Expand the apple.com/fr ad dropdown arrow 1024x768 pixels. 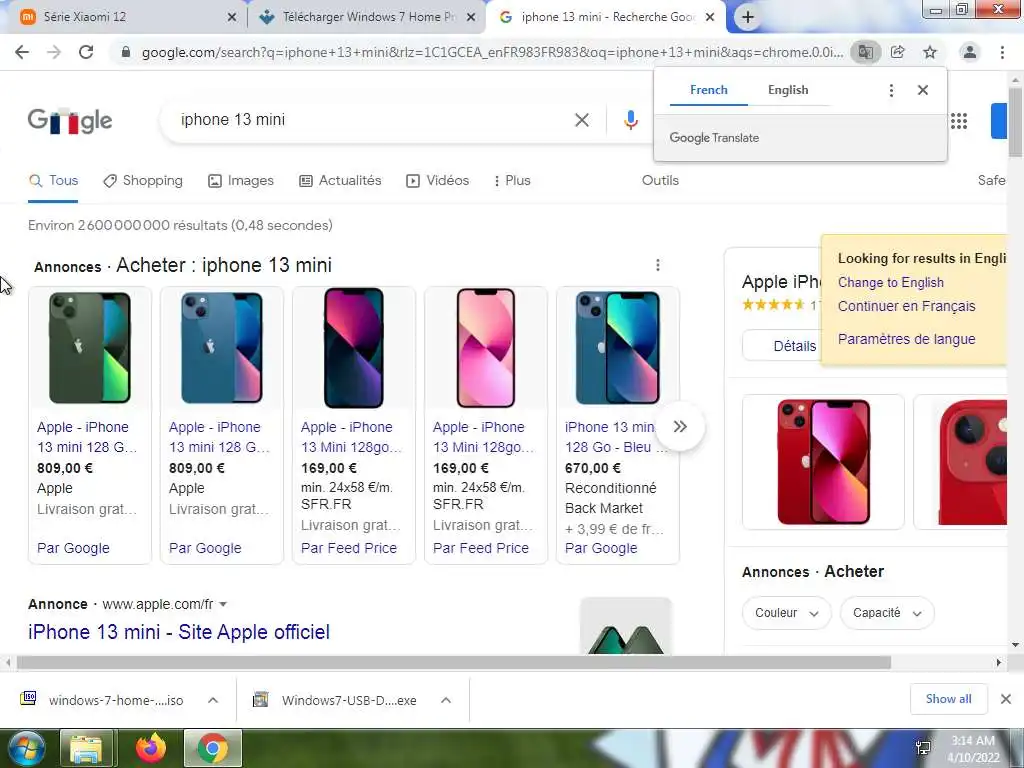[223, 605]
